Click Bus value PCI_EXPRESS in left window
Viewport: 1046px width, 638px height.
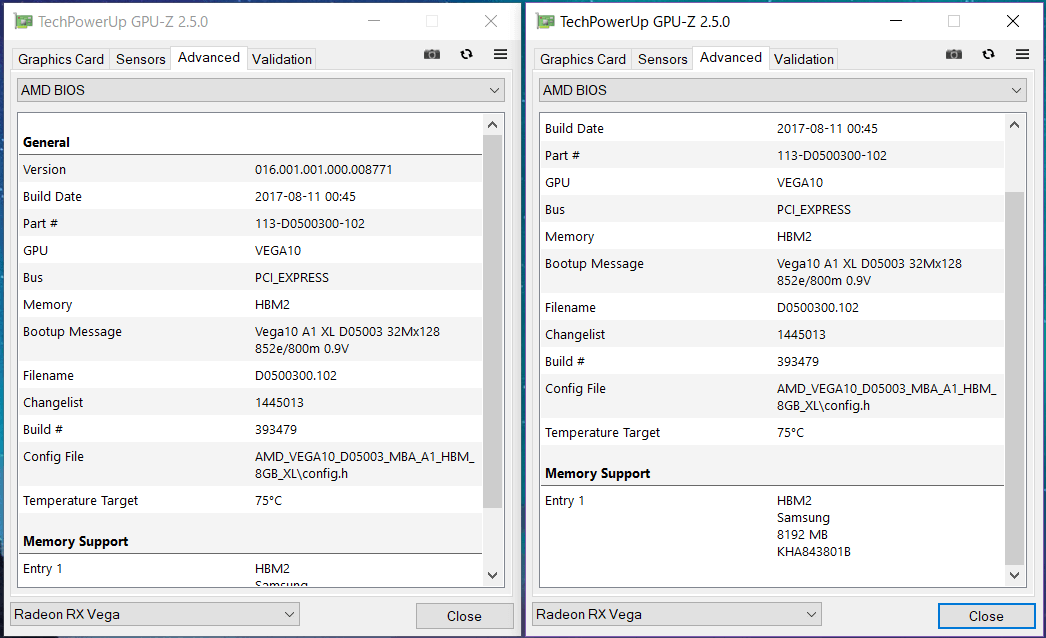coord(292,278)
